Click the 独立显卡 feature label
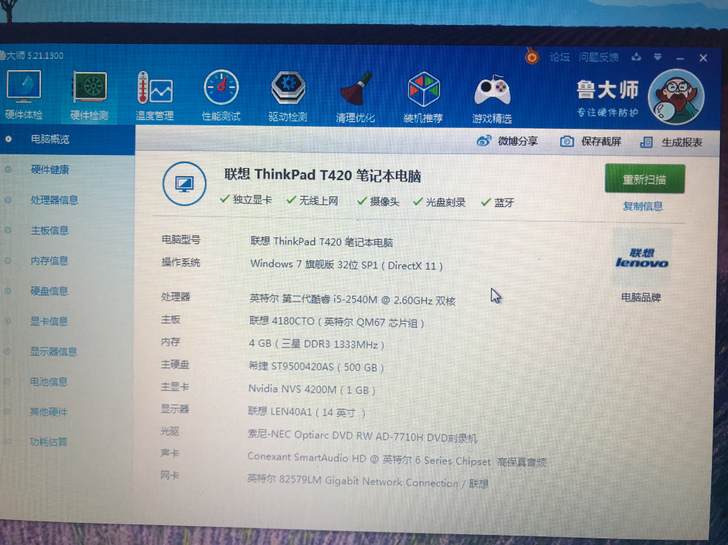 pos(252,200)
